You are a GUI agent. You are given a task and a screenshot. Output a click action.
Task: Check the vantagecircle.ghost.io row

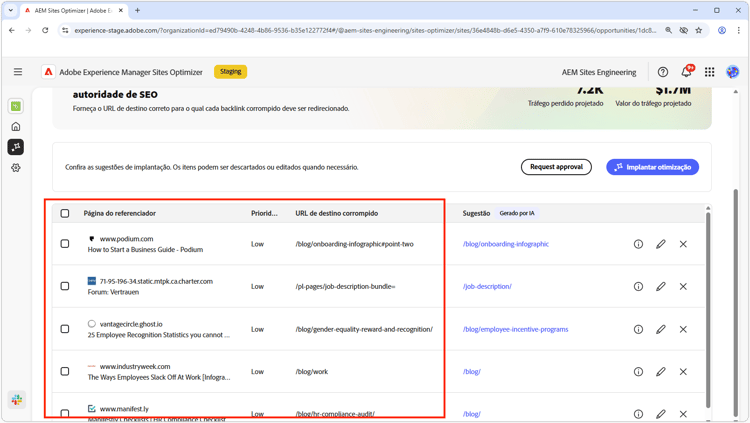pyautogui.click(x=65, y=329)
